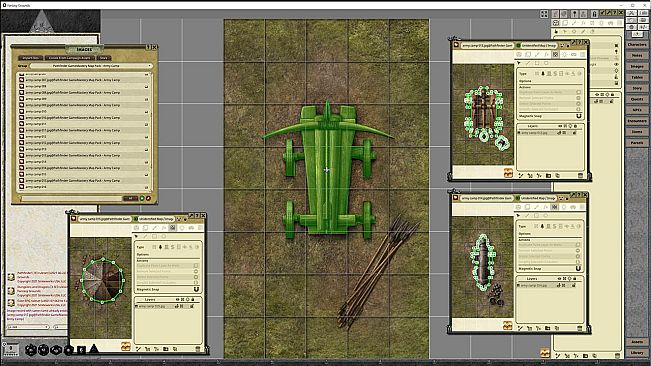
Task: Click add folder layer icon in lower-left window
Action: coord(166,349)
